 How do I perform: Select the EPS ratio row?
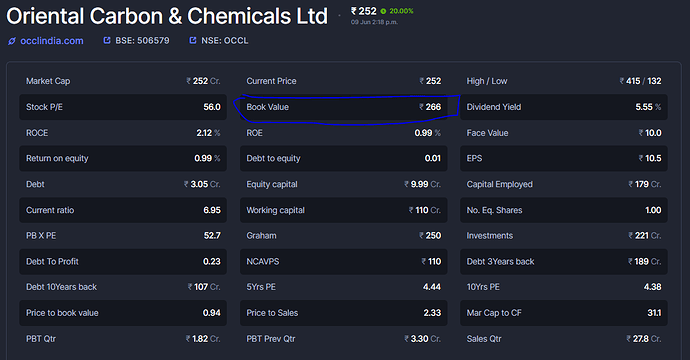click(564, 158)
